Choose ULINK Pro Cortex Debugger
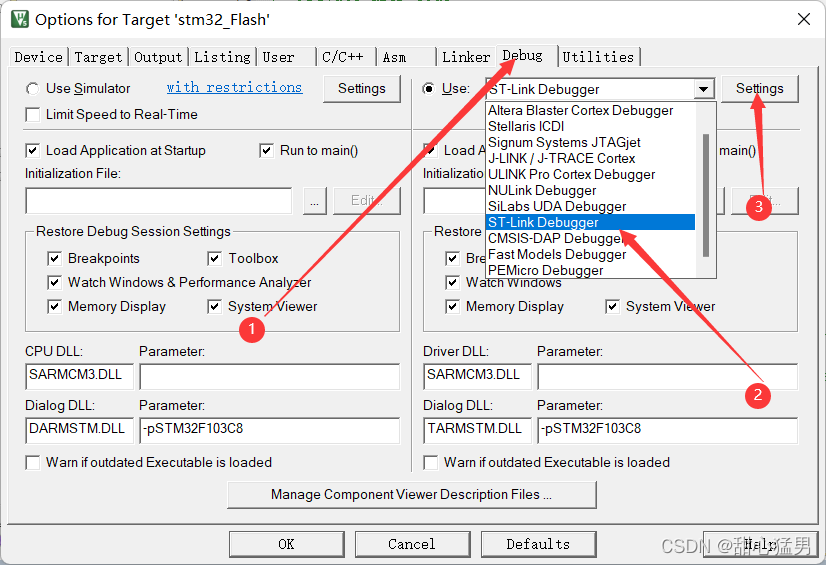Viewport: 826px width, 565px height. [590, 174]
